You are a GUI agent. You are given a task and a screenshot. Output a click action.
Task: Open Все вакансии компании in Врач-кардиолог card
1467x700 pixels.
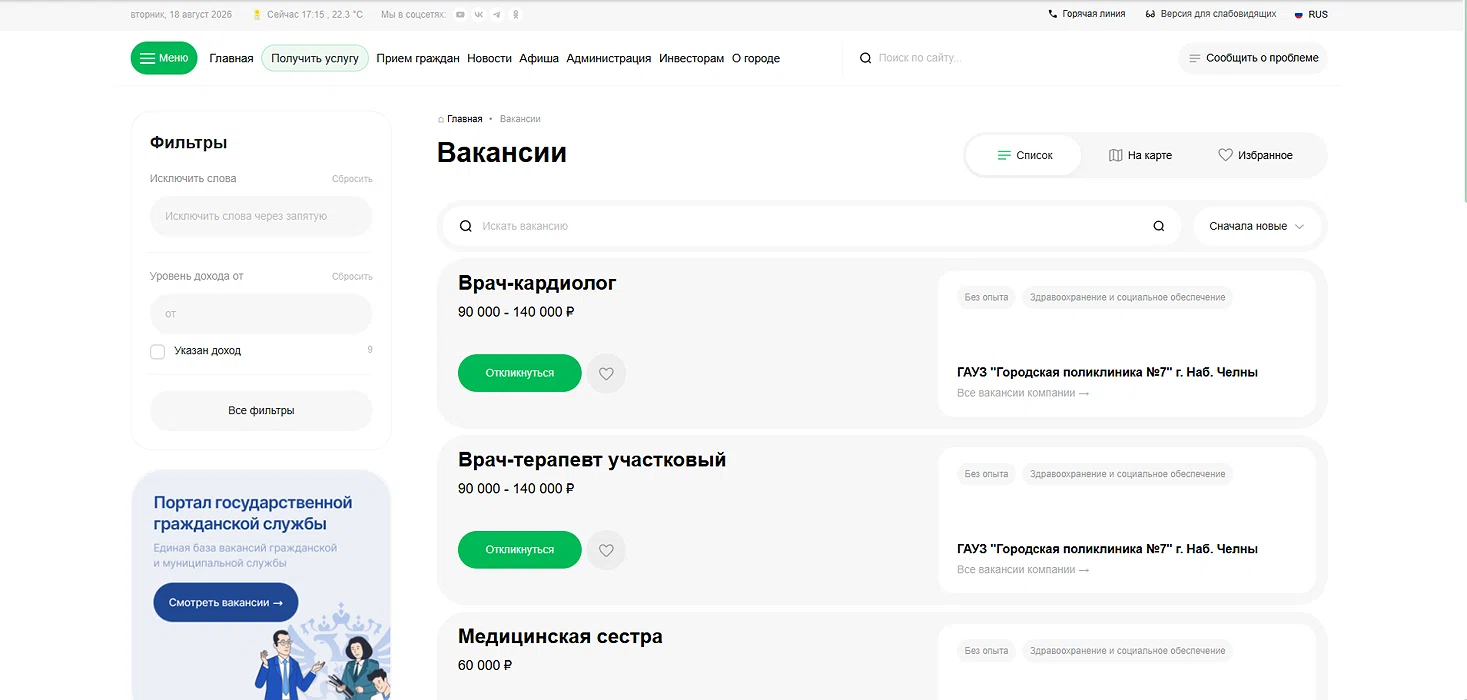coord(1023,393)
